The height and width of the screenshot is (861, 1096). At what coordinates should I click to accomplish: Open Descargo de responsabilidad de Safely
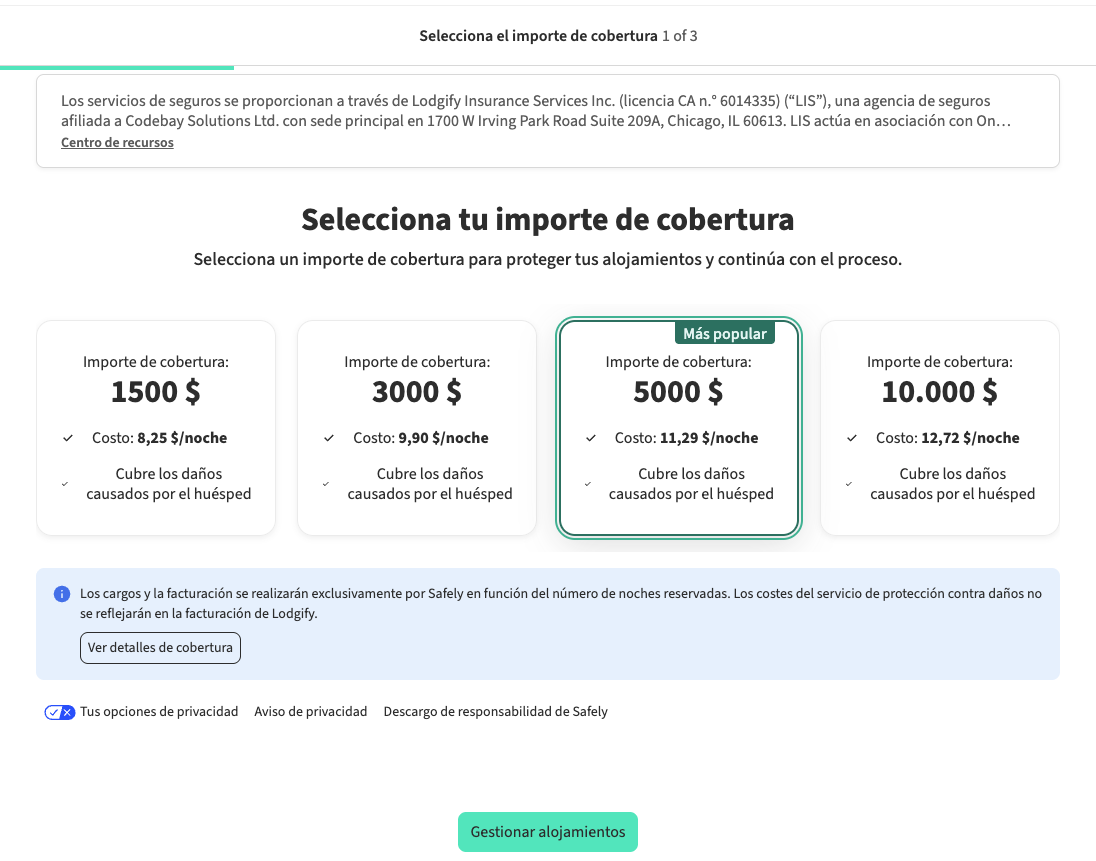coord(495,712)
